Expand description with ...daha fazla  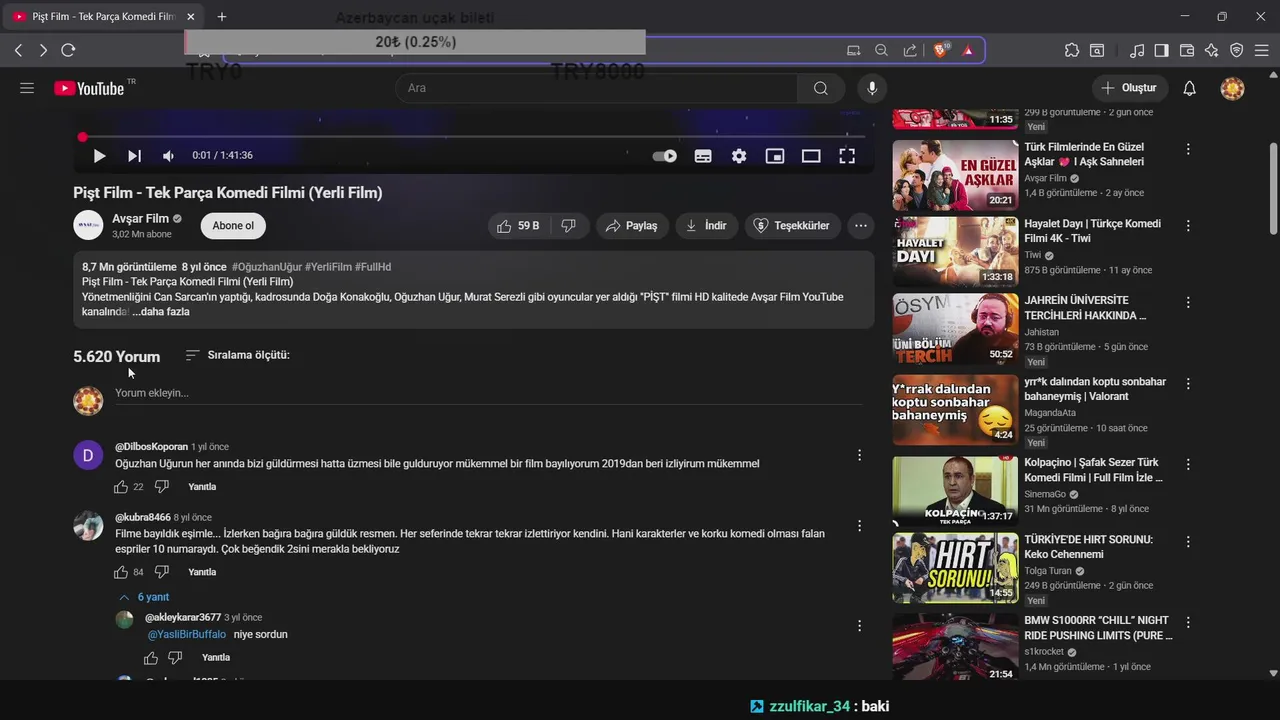tap(161, 312)
